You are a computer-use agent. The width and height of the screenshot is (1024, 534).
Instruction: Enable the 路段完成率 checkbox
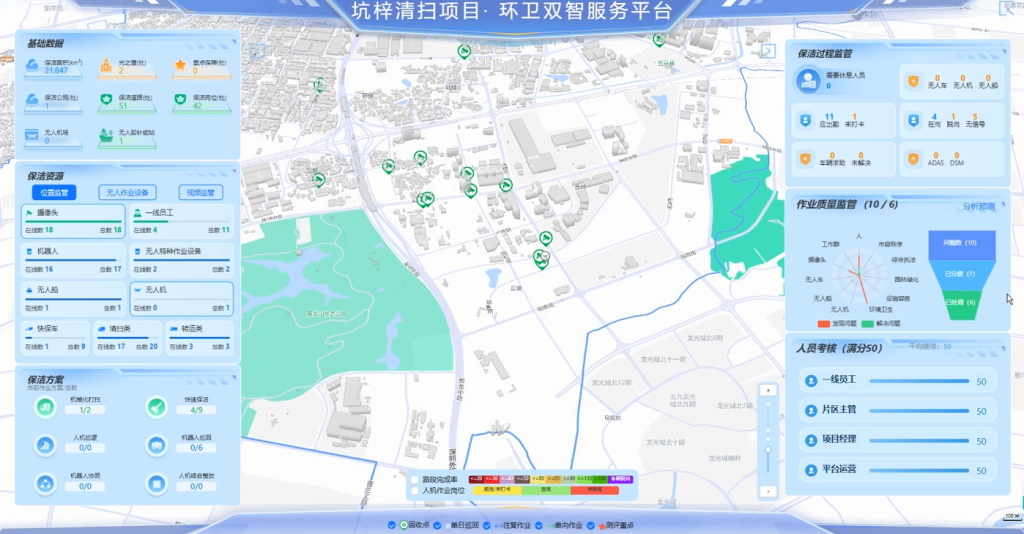point(415,480)
